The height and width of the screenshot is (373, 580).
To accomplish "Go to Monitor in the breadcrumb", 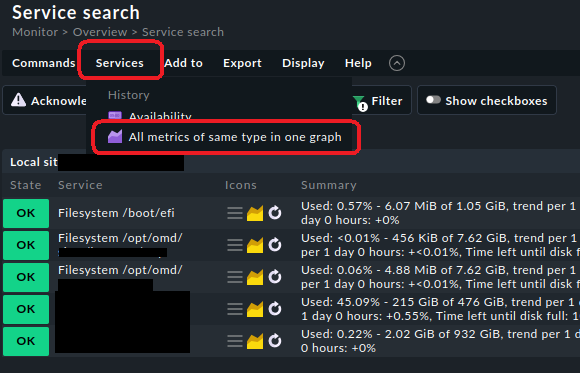I will point(35,32).
